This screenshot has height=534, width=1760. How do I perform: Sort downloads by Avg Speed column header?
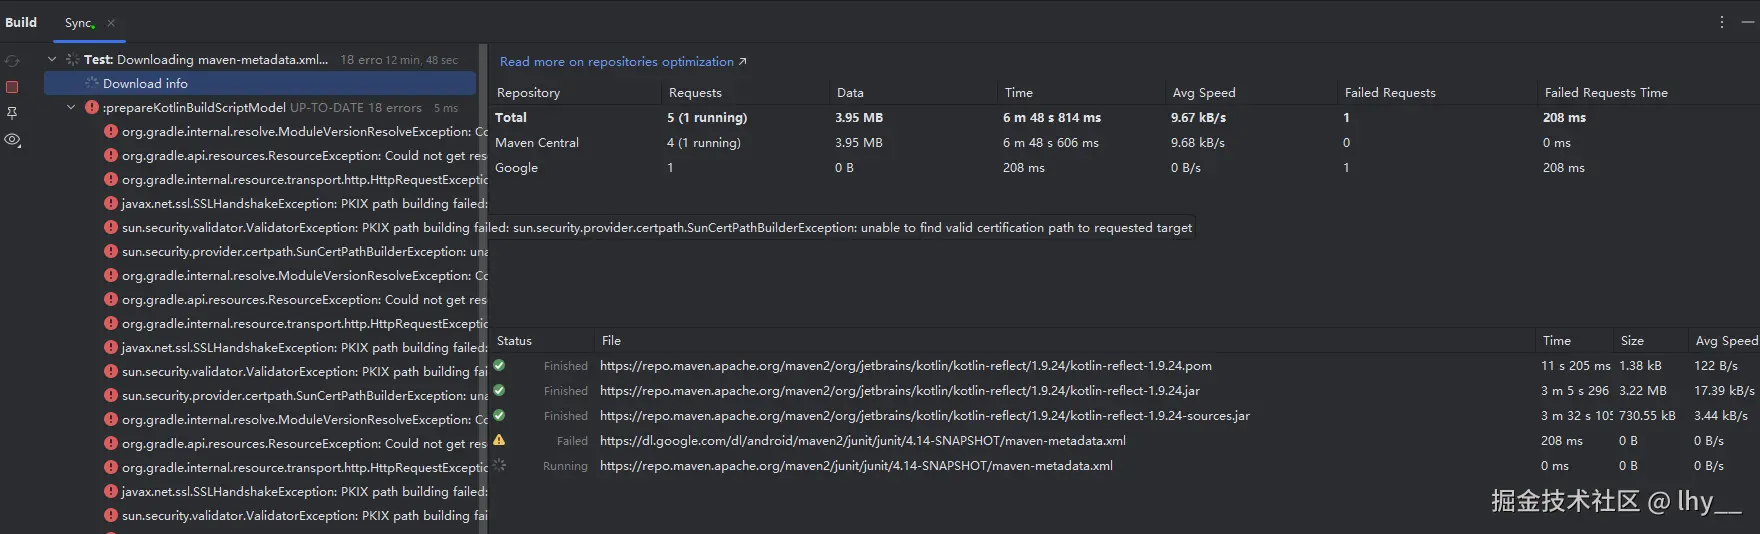tap(1725, 341)
